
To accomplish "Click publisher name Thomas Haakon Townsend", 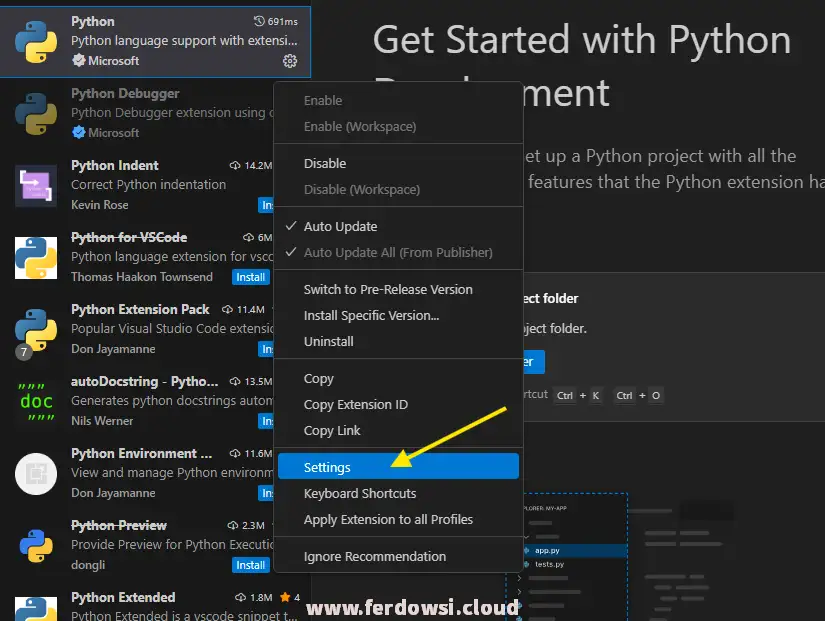I will pos(142,277).
